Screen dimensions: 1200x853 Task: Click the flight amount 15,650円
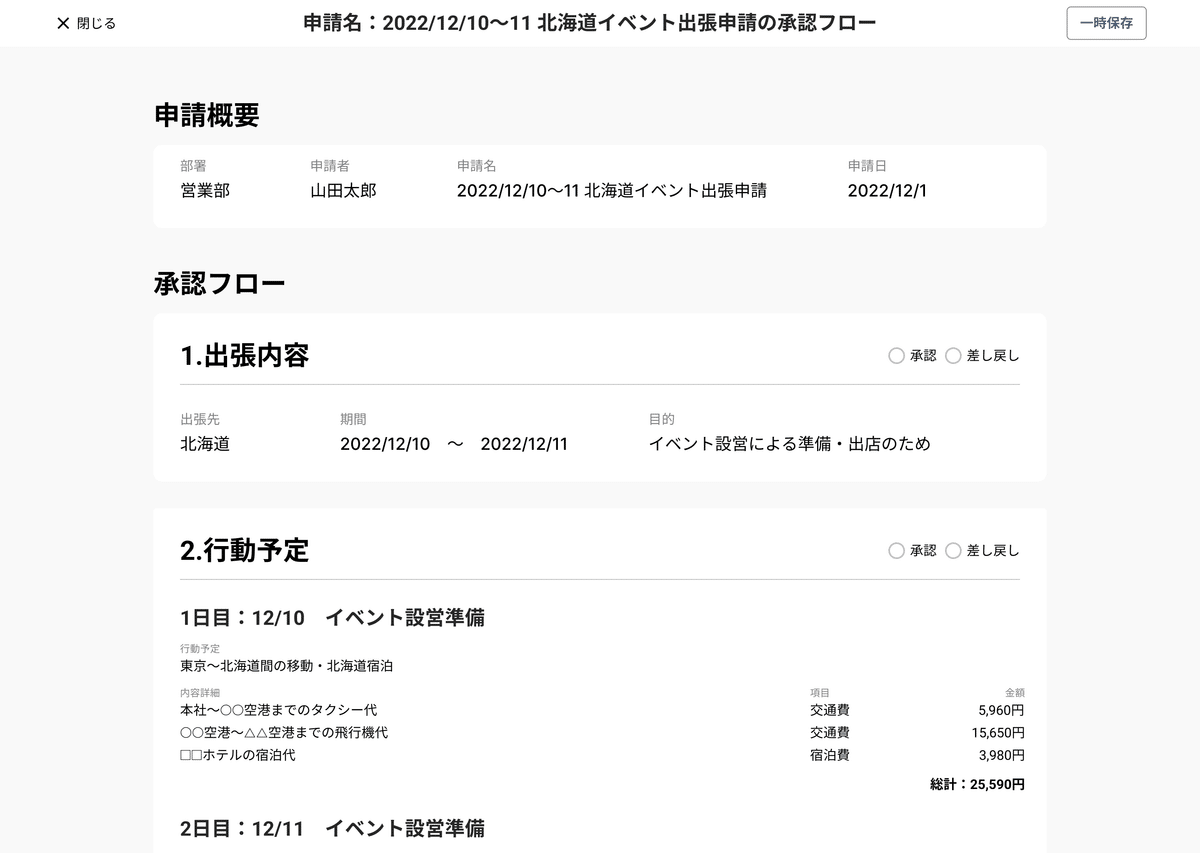tap(997, 733)
